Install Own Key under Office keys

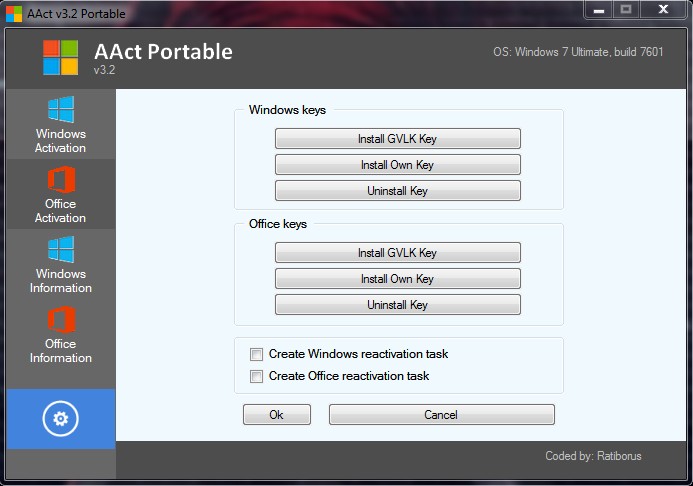[398, 279]
